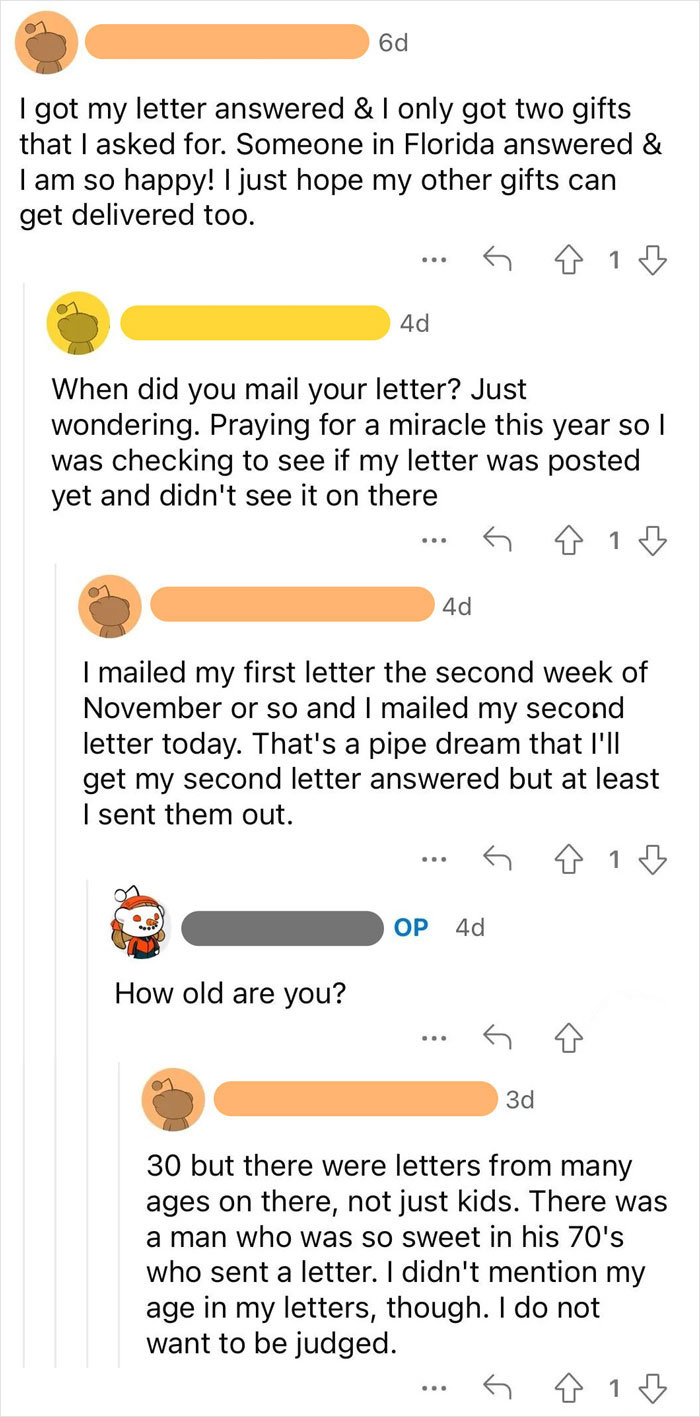Reply to the 'How old are you?' comment
This screenshot has height=1417, width=700.
tap(497, 1038)
